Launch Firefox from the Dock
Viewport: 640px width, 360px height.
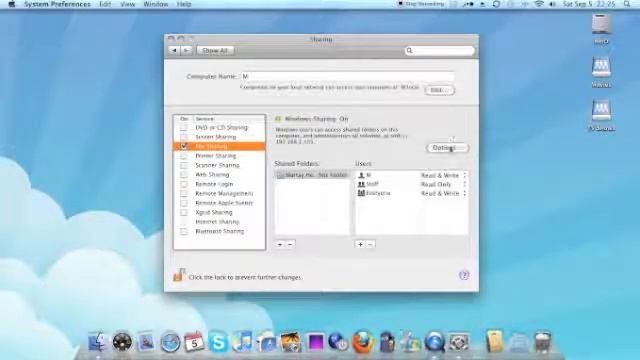pyautogui.click(x=363, y=342)
